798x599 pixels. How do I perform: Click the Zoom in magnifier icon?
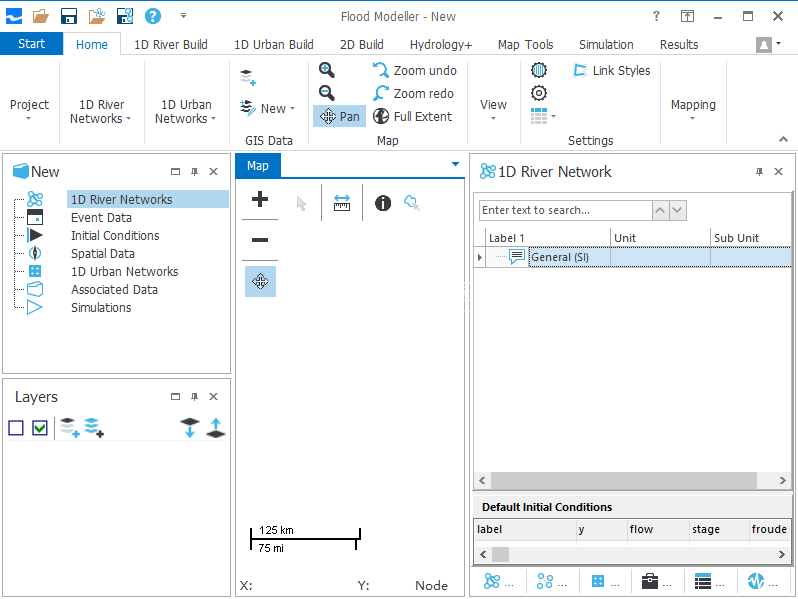coord(326,70)
